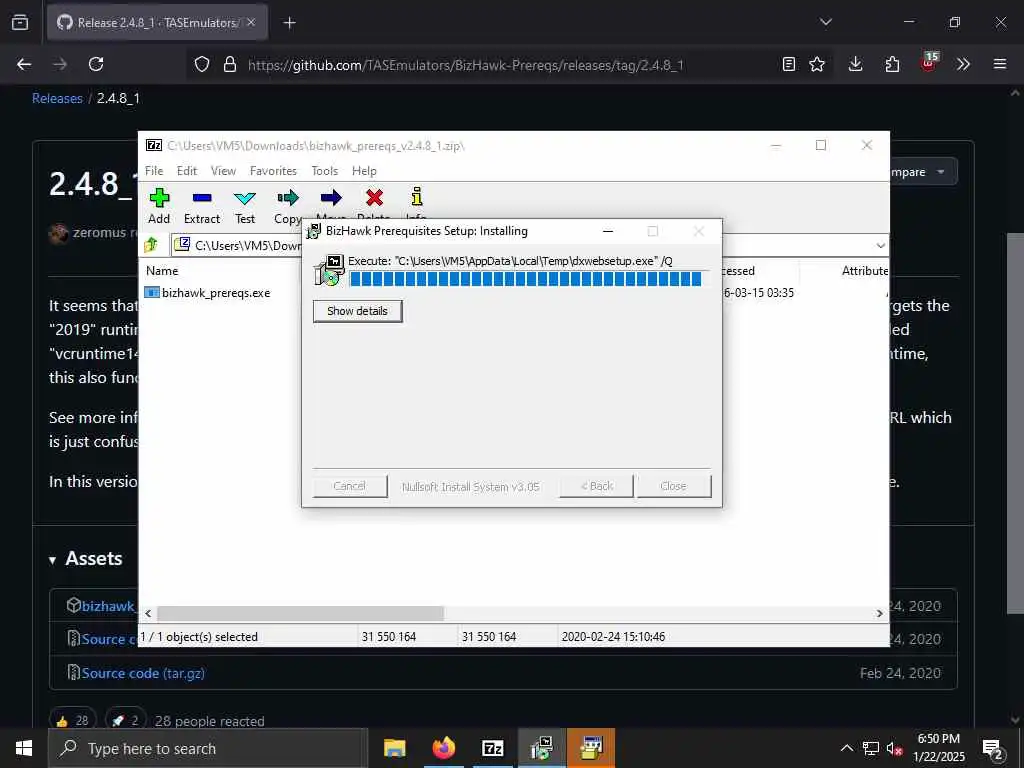Switch to Firefox from taskbar

[x=443, y=748]
